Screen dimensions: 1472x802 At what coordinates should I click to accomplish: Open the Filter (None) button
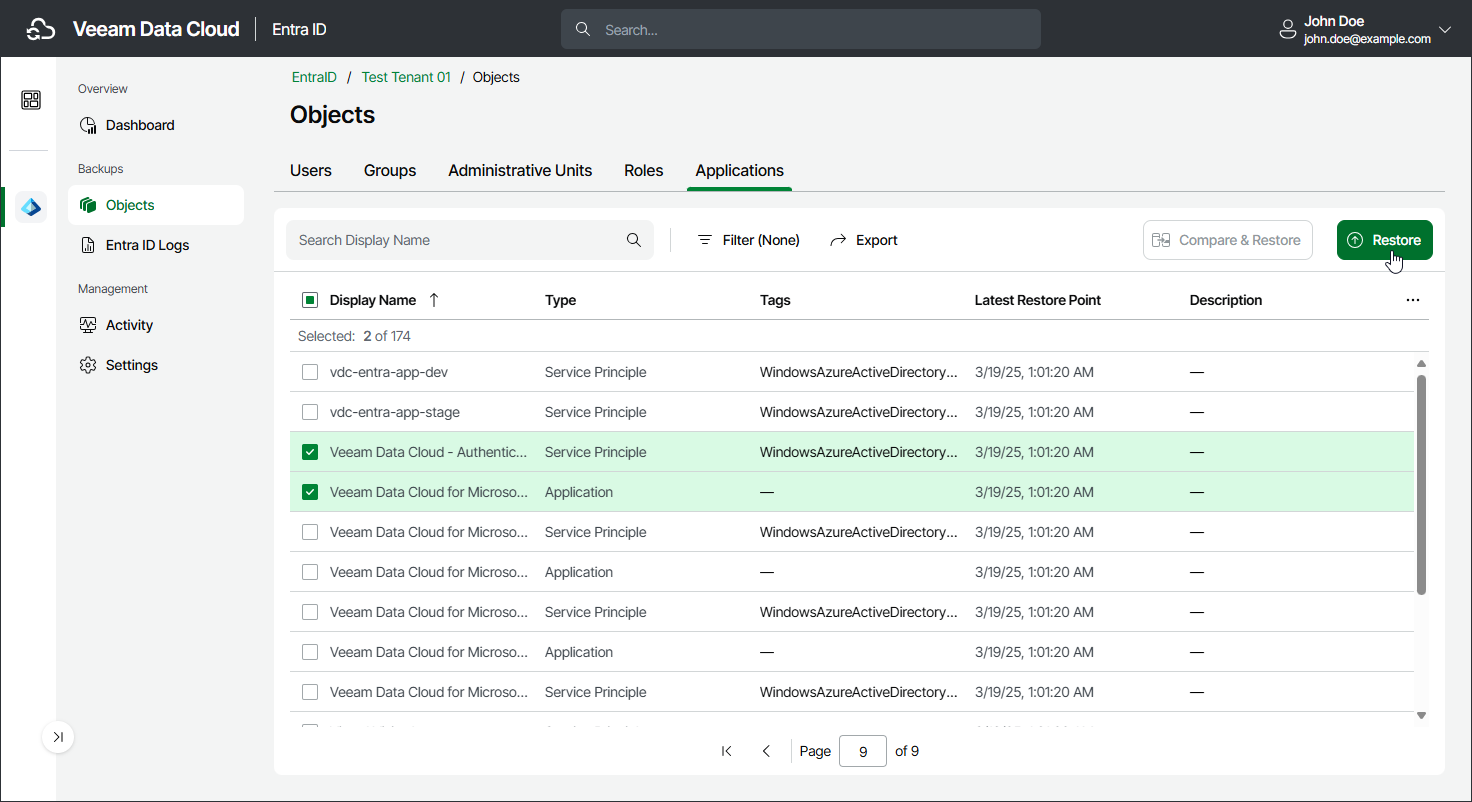click(x=748, y=240)
